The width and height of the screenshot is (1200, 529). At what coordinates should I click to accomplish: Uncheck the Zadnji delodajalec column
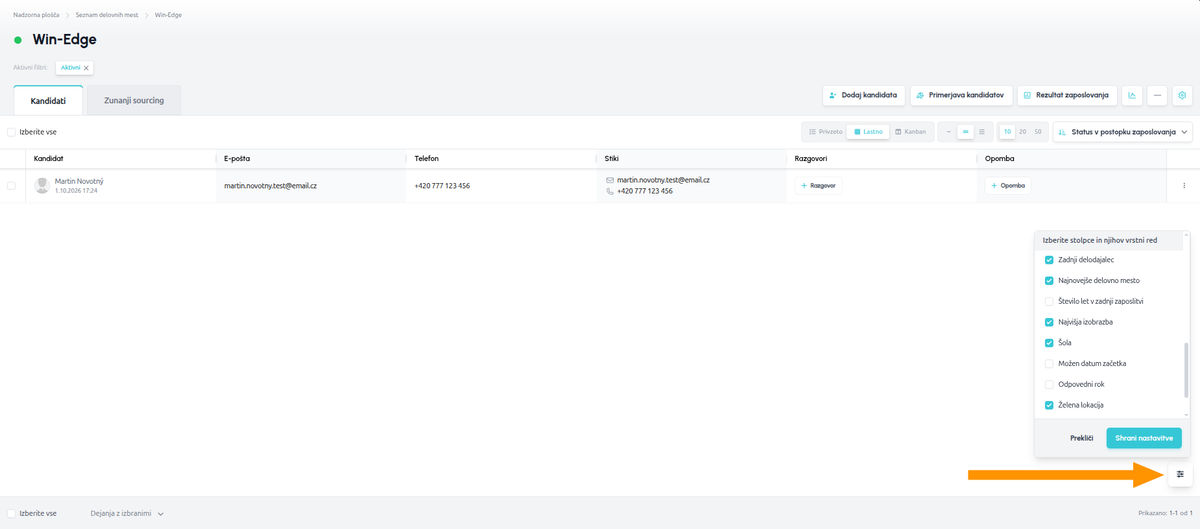(x=1049, y=260)
